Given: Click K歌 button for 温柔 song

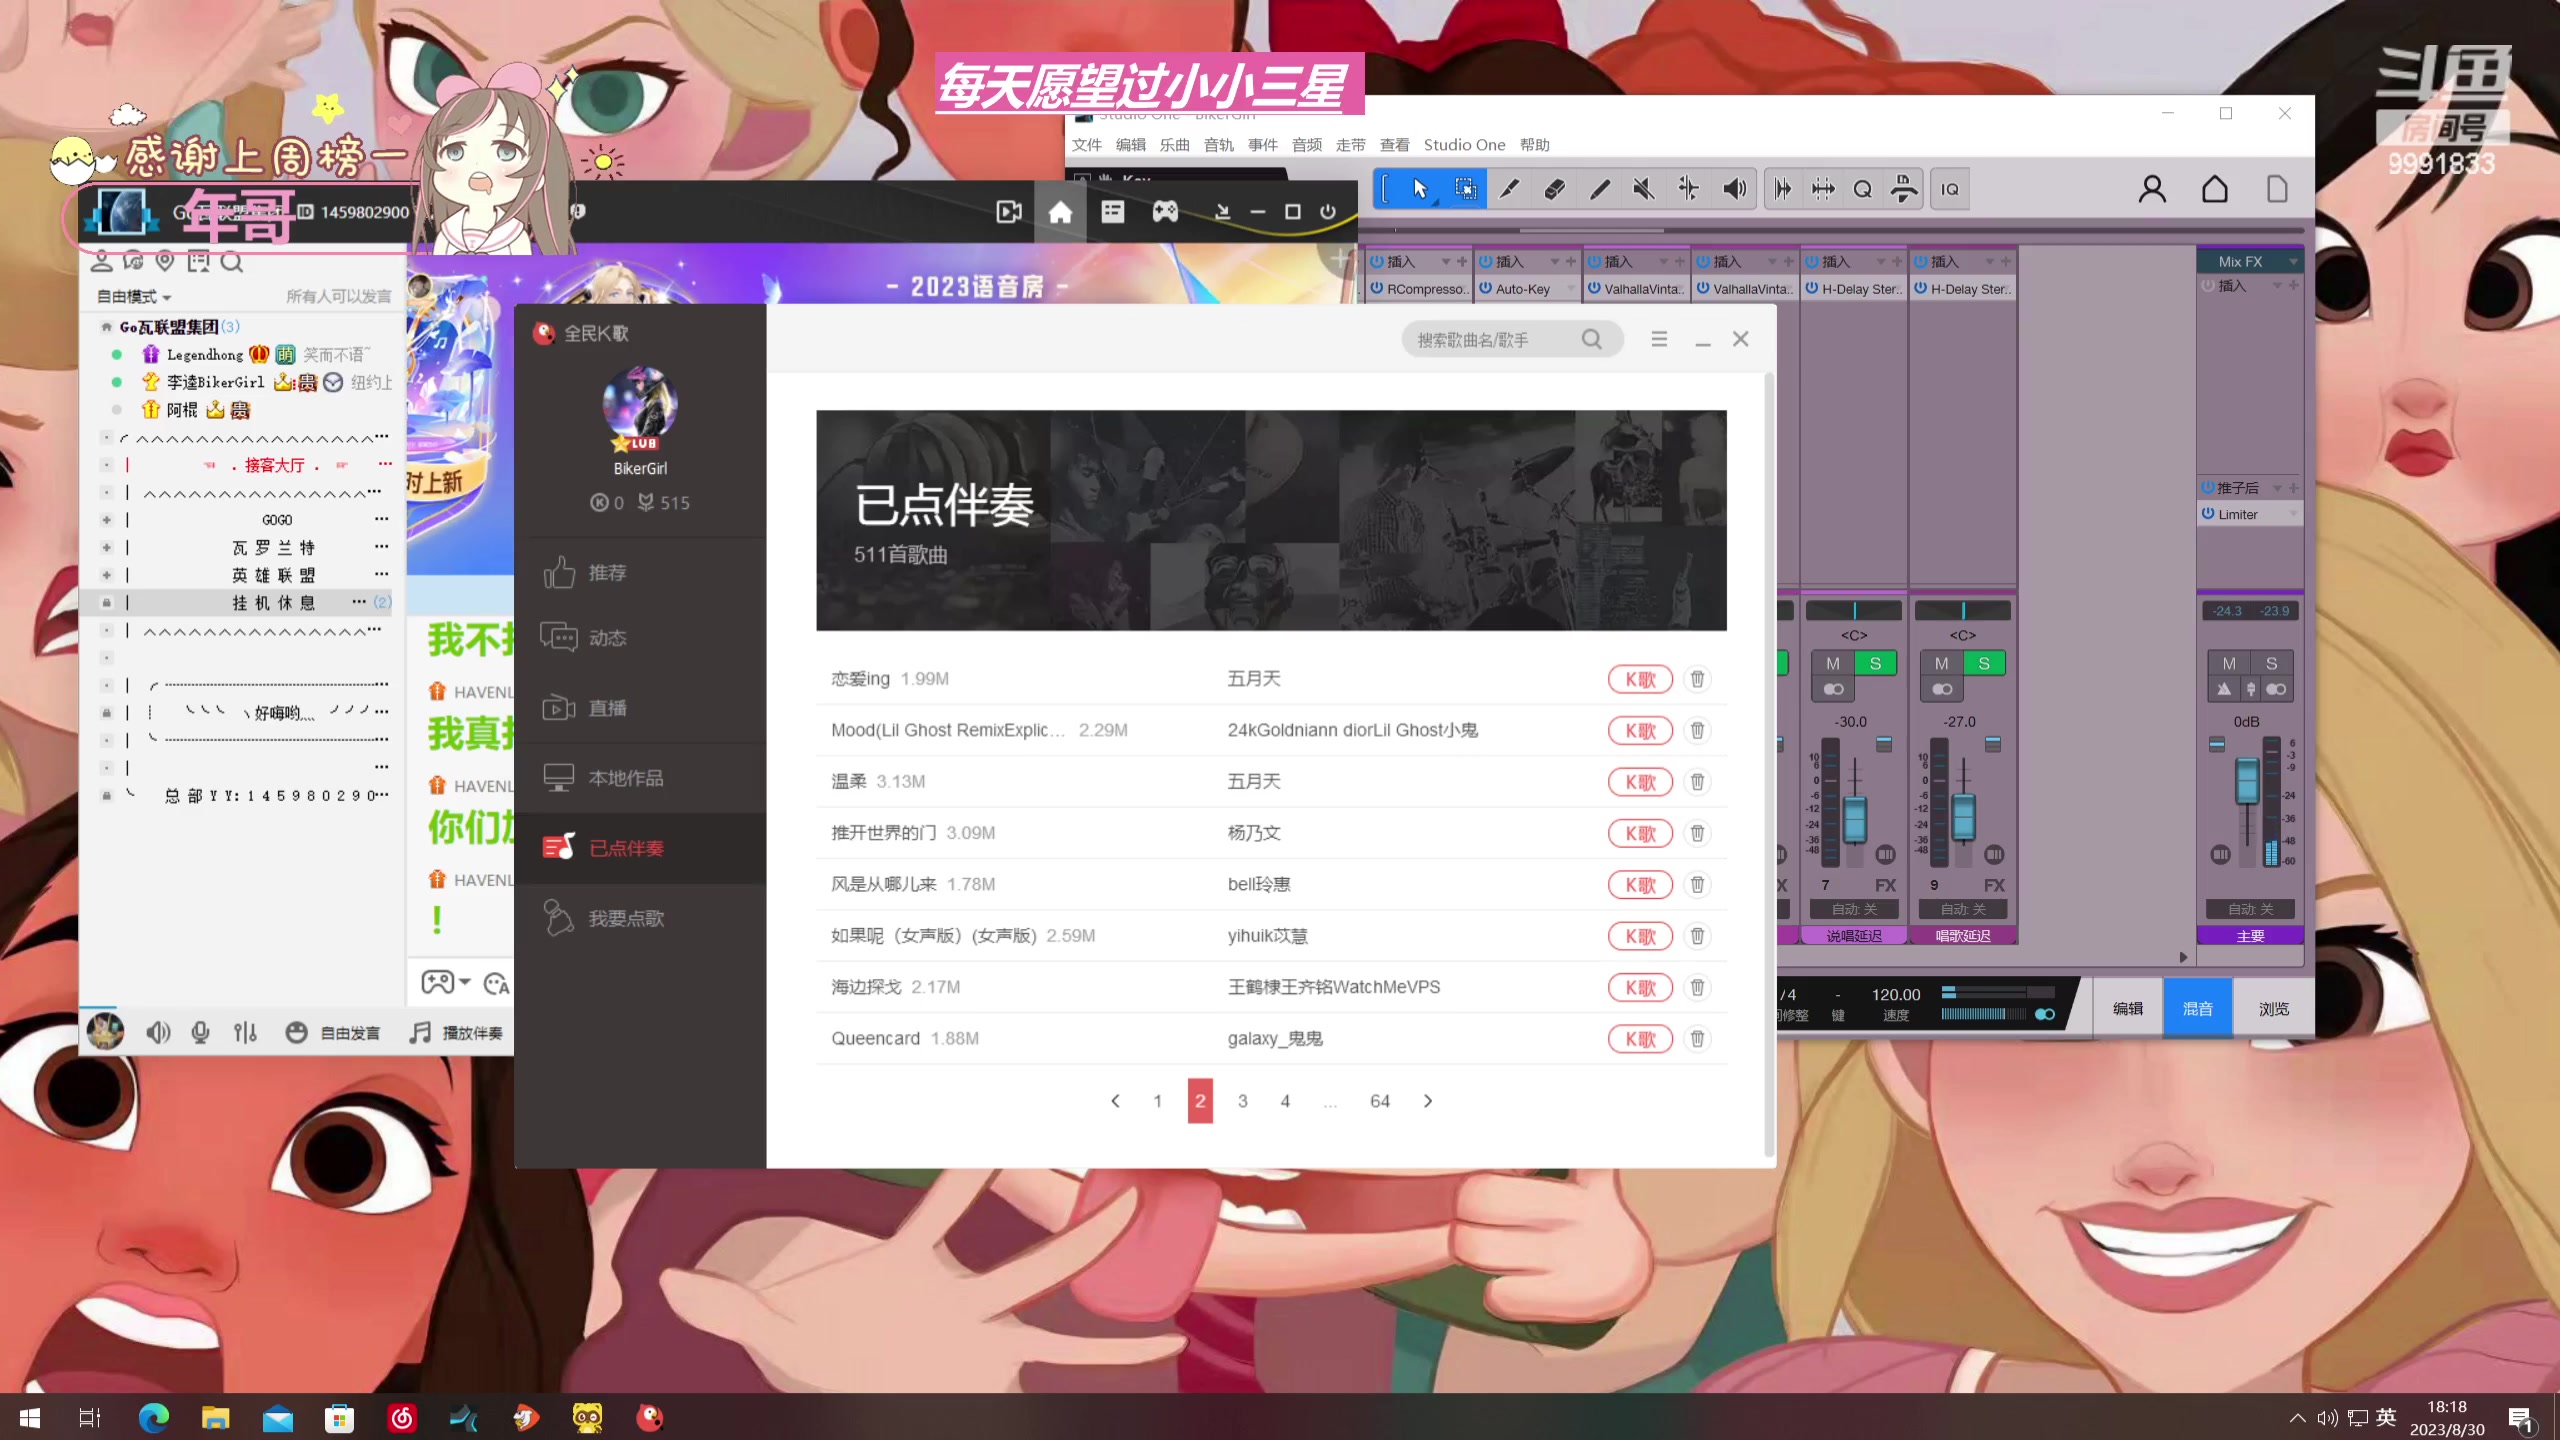Looking at the screenshot, I should [1639, 781].
